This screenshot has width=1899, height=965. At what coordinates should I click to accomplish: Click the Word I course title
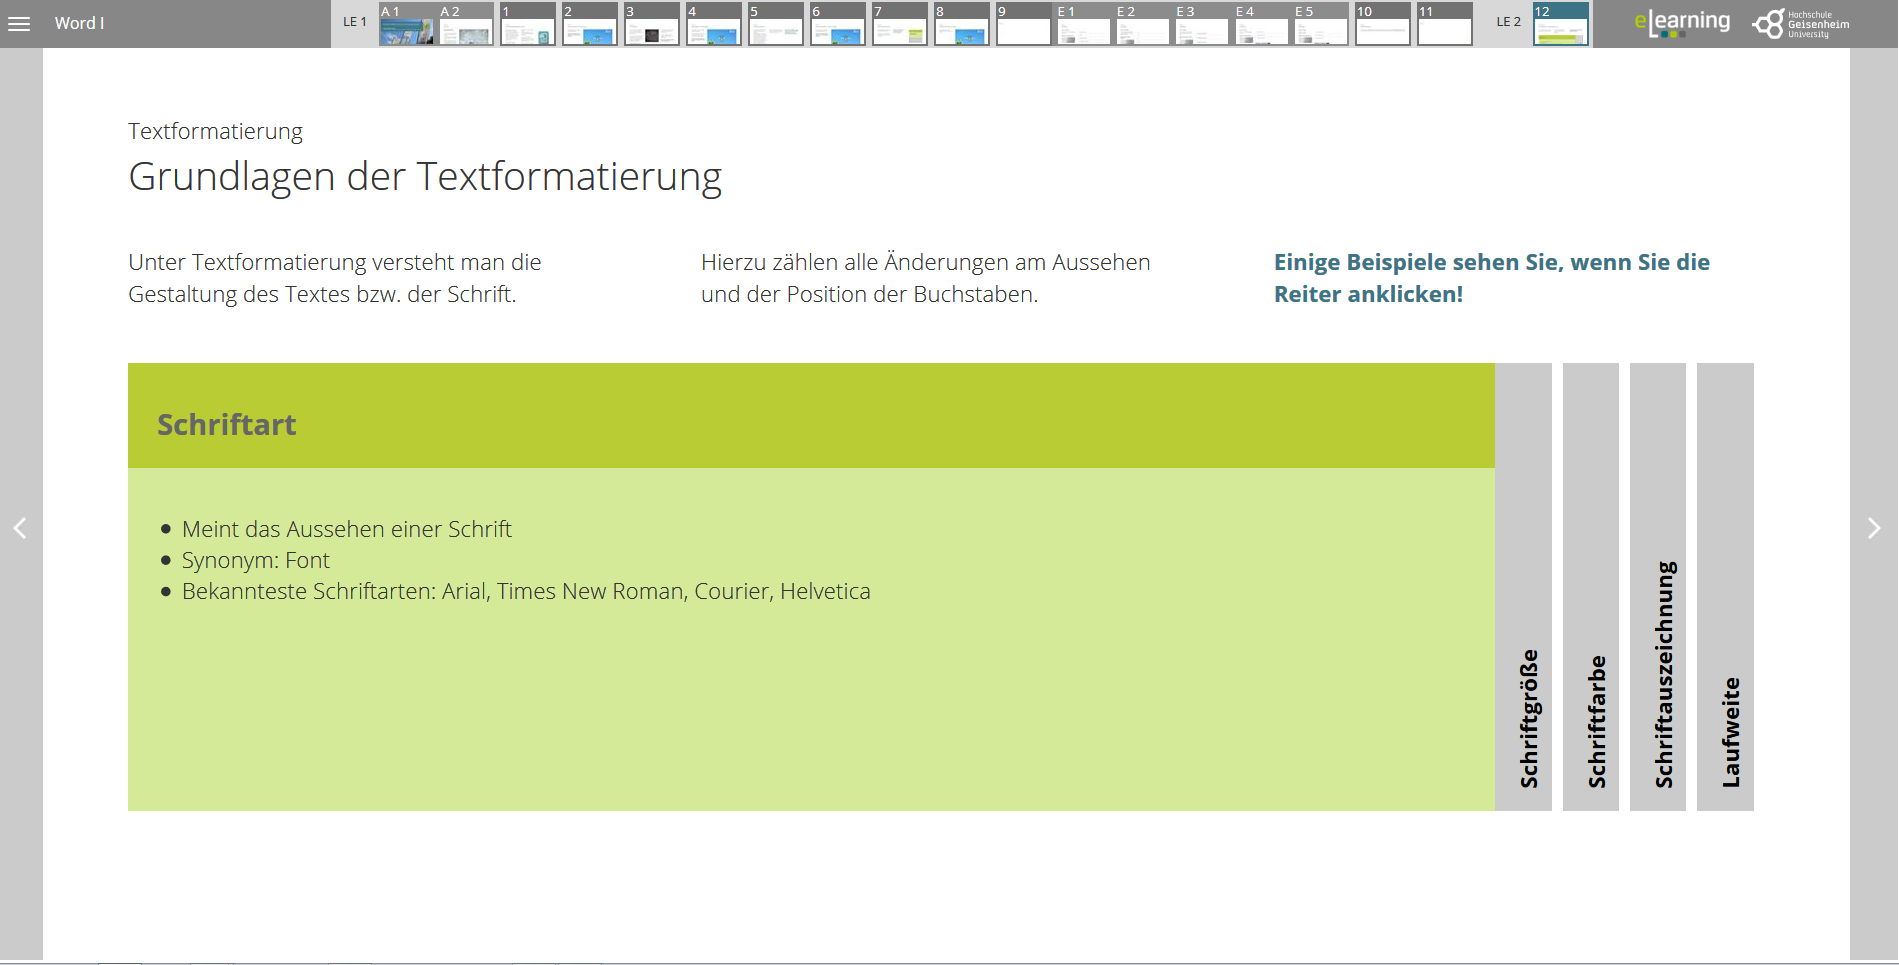click(x=79, y=23)
